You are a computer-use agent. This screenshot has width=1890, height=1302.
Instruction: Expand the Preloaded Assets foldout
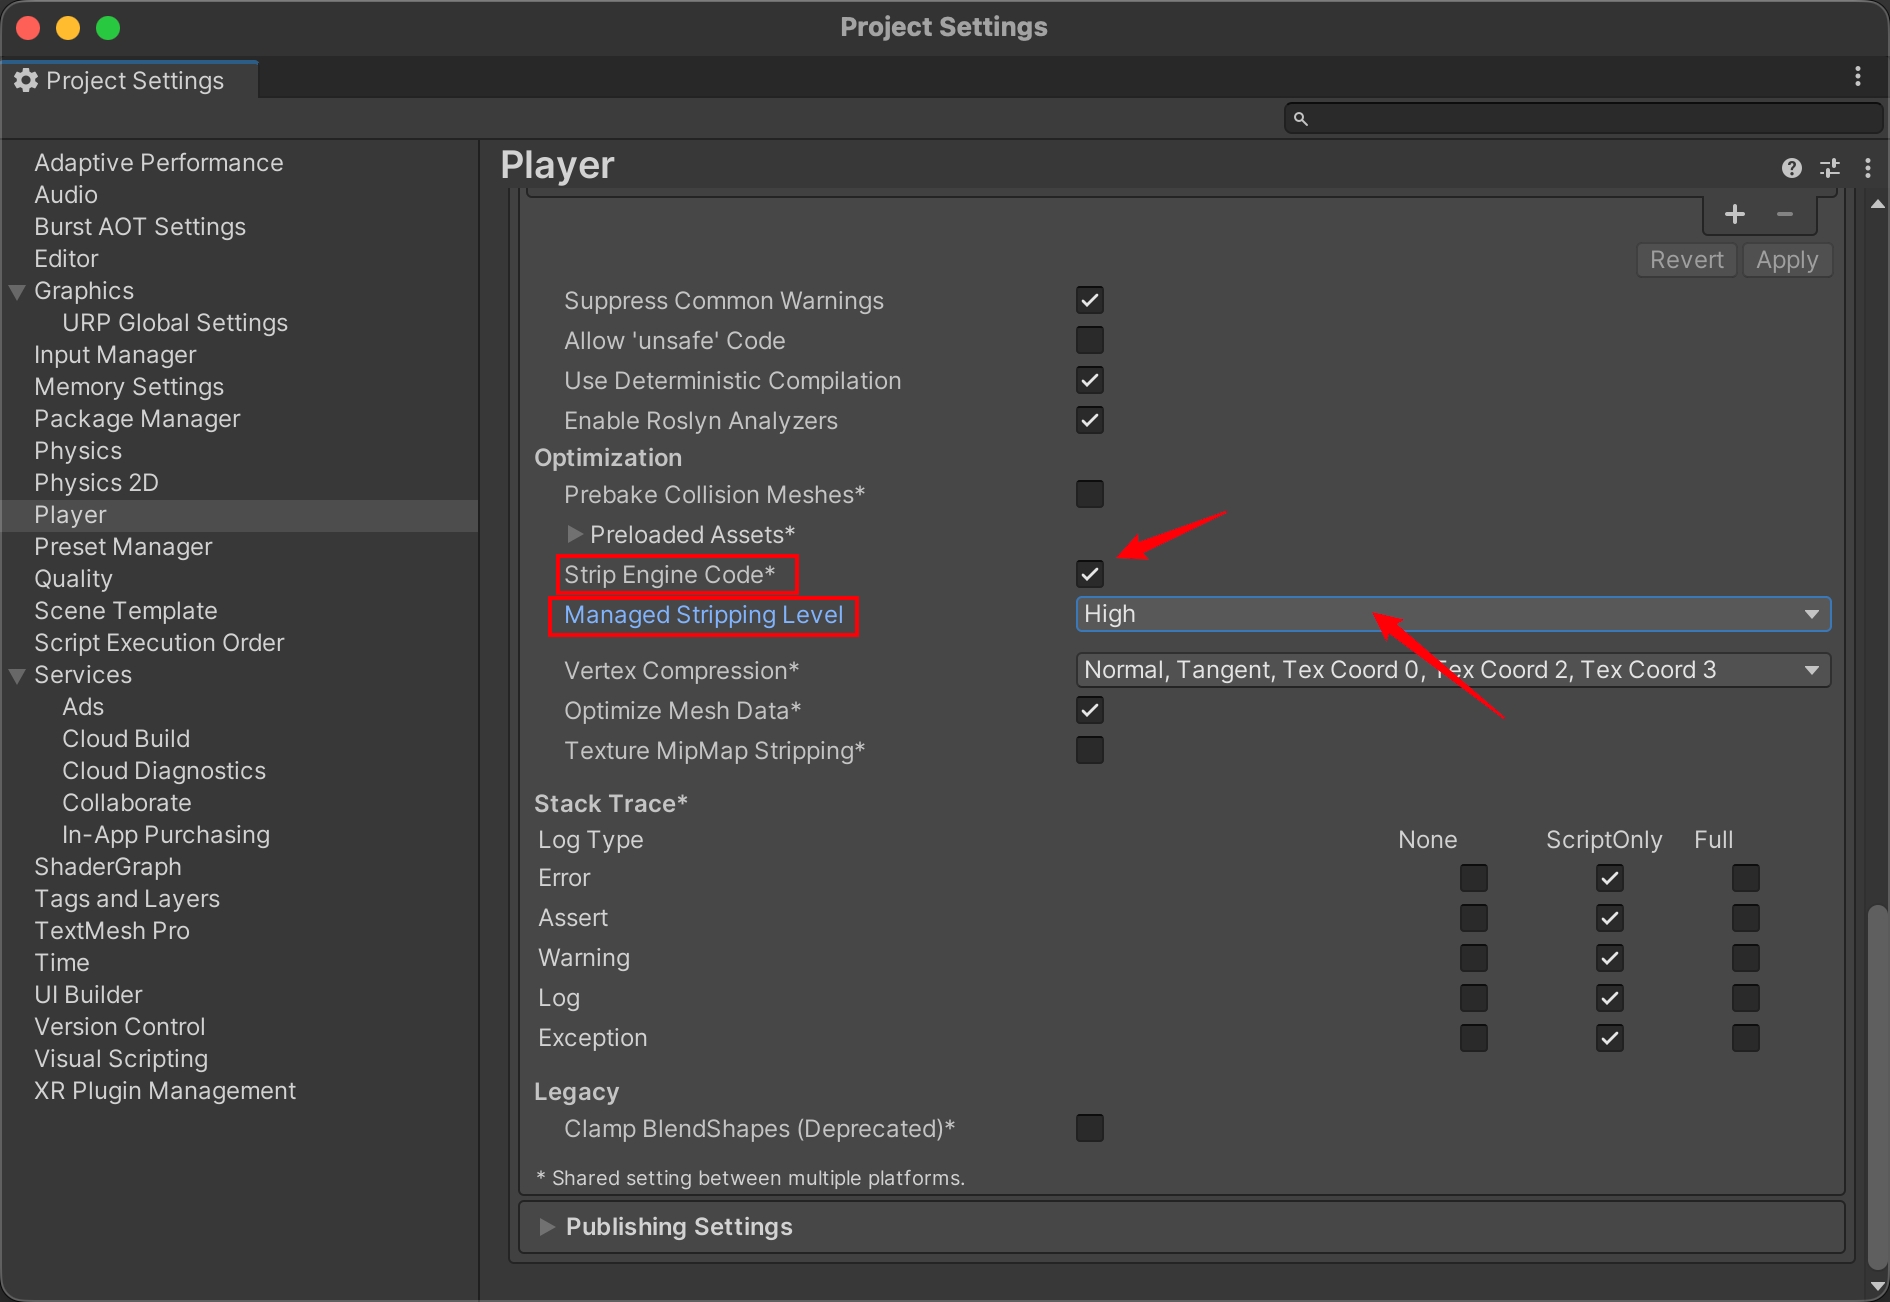pos(575,535)
